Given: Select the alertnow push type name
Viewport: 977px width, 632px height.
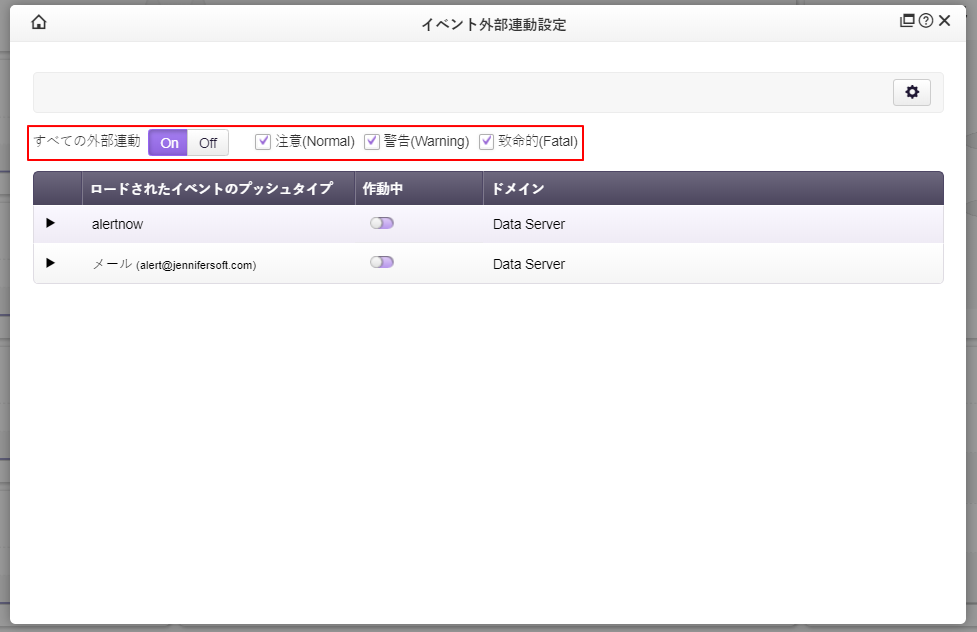Looking at the screenshot, I should pos(117,225).
